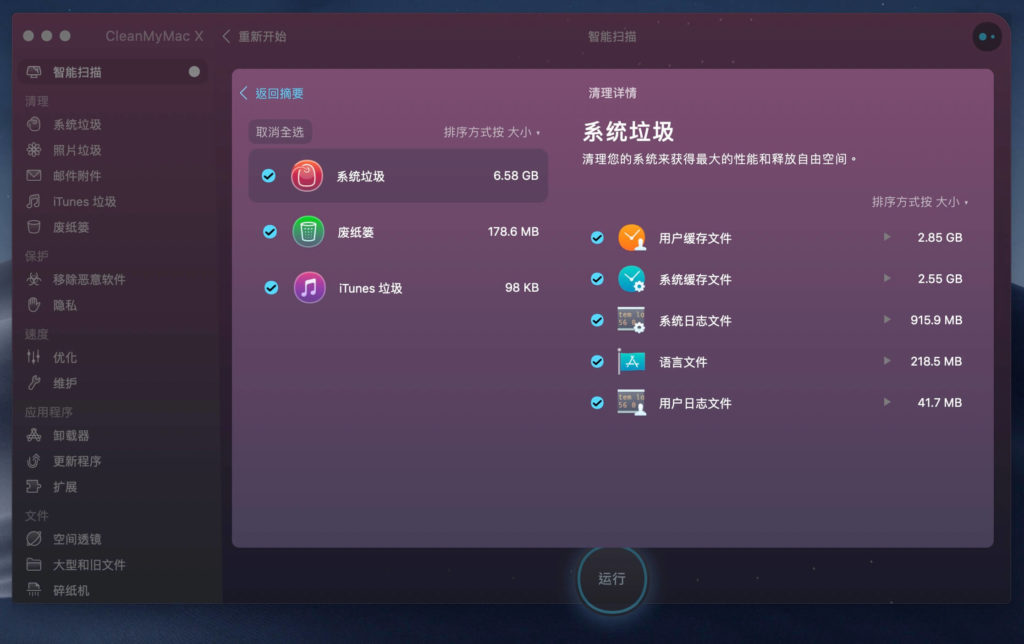Uncheck the 语言文件 checkbox
The image size is (1024, 644).
[597, 361]
